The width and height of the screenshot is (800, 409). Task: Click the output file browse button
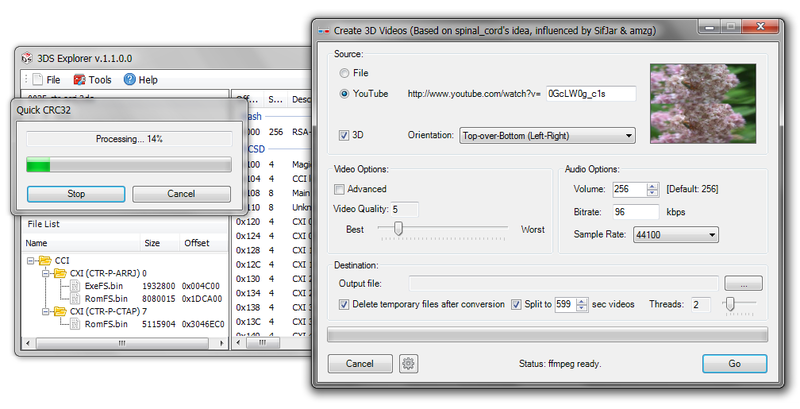point(743,284)
